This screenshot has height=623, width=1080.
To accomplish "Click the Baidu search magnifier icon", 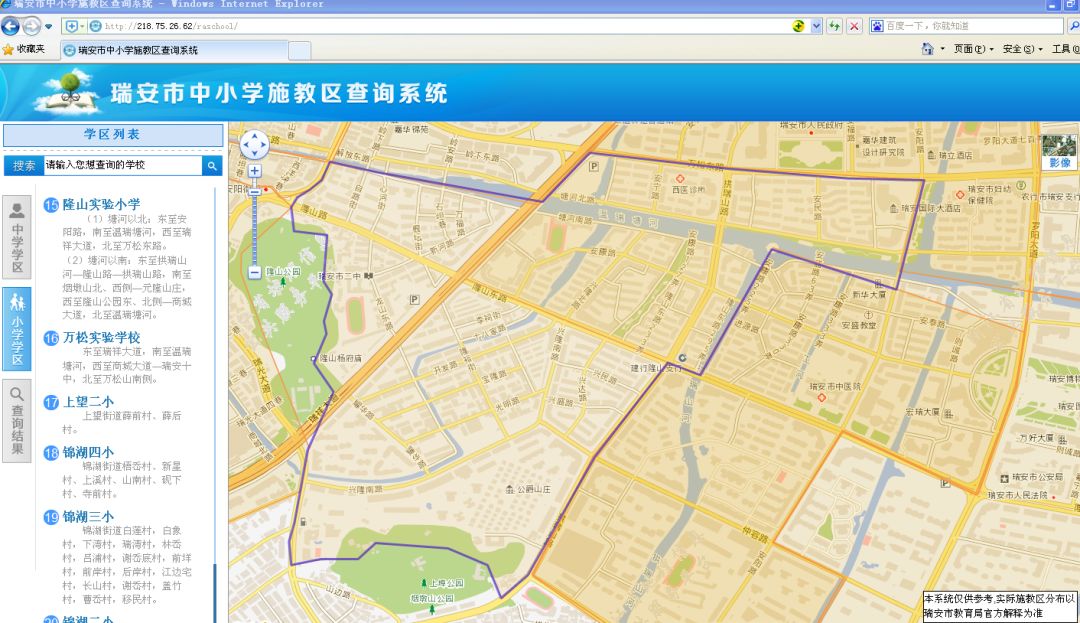I will click(x=1073, y=24).
